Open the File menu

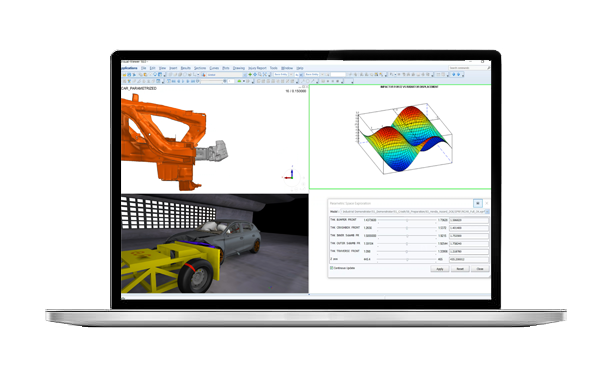click(144, 68)
